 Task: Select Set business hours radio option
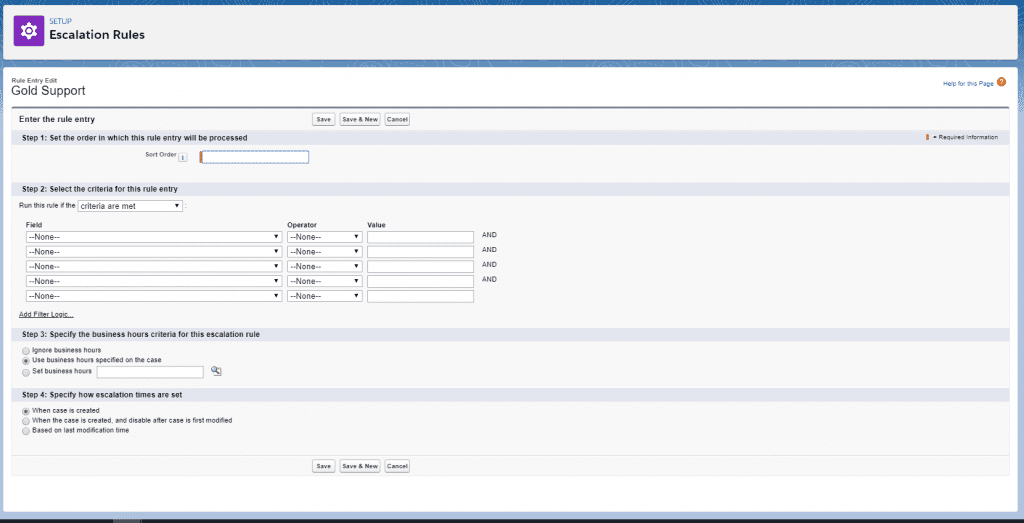pyautogui.click(x=25, y=371)
